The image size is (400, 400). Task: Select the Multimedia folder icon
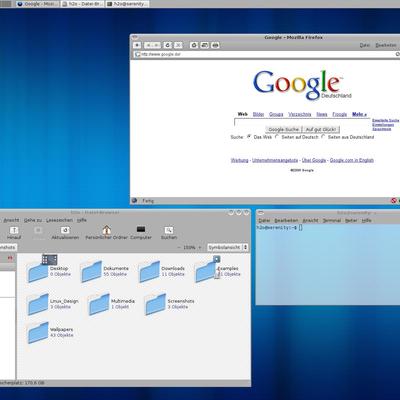99,304
